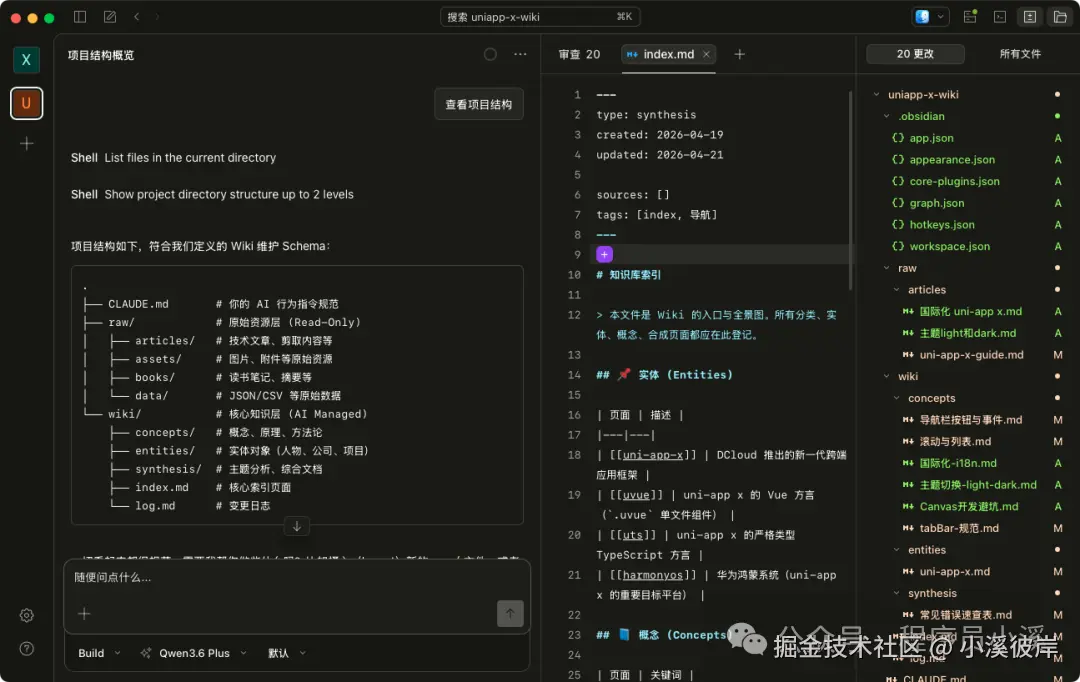
Task: Click Shell List files in current directory
Action: click(174, 158)
